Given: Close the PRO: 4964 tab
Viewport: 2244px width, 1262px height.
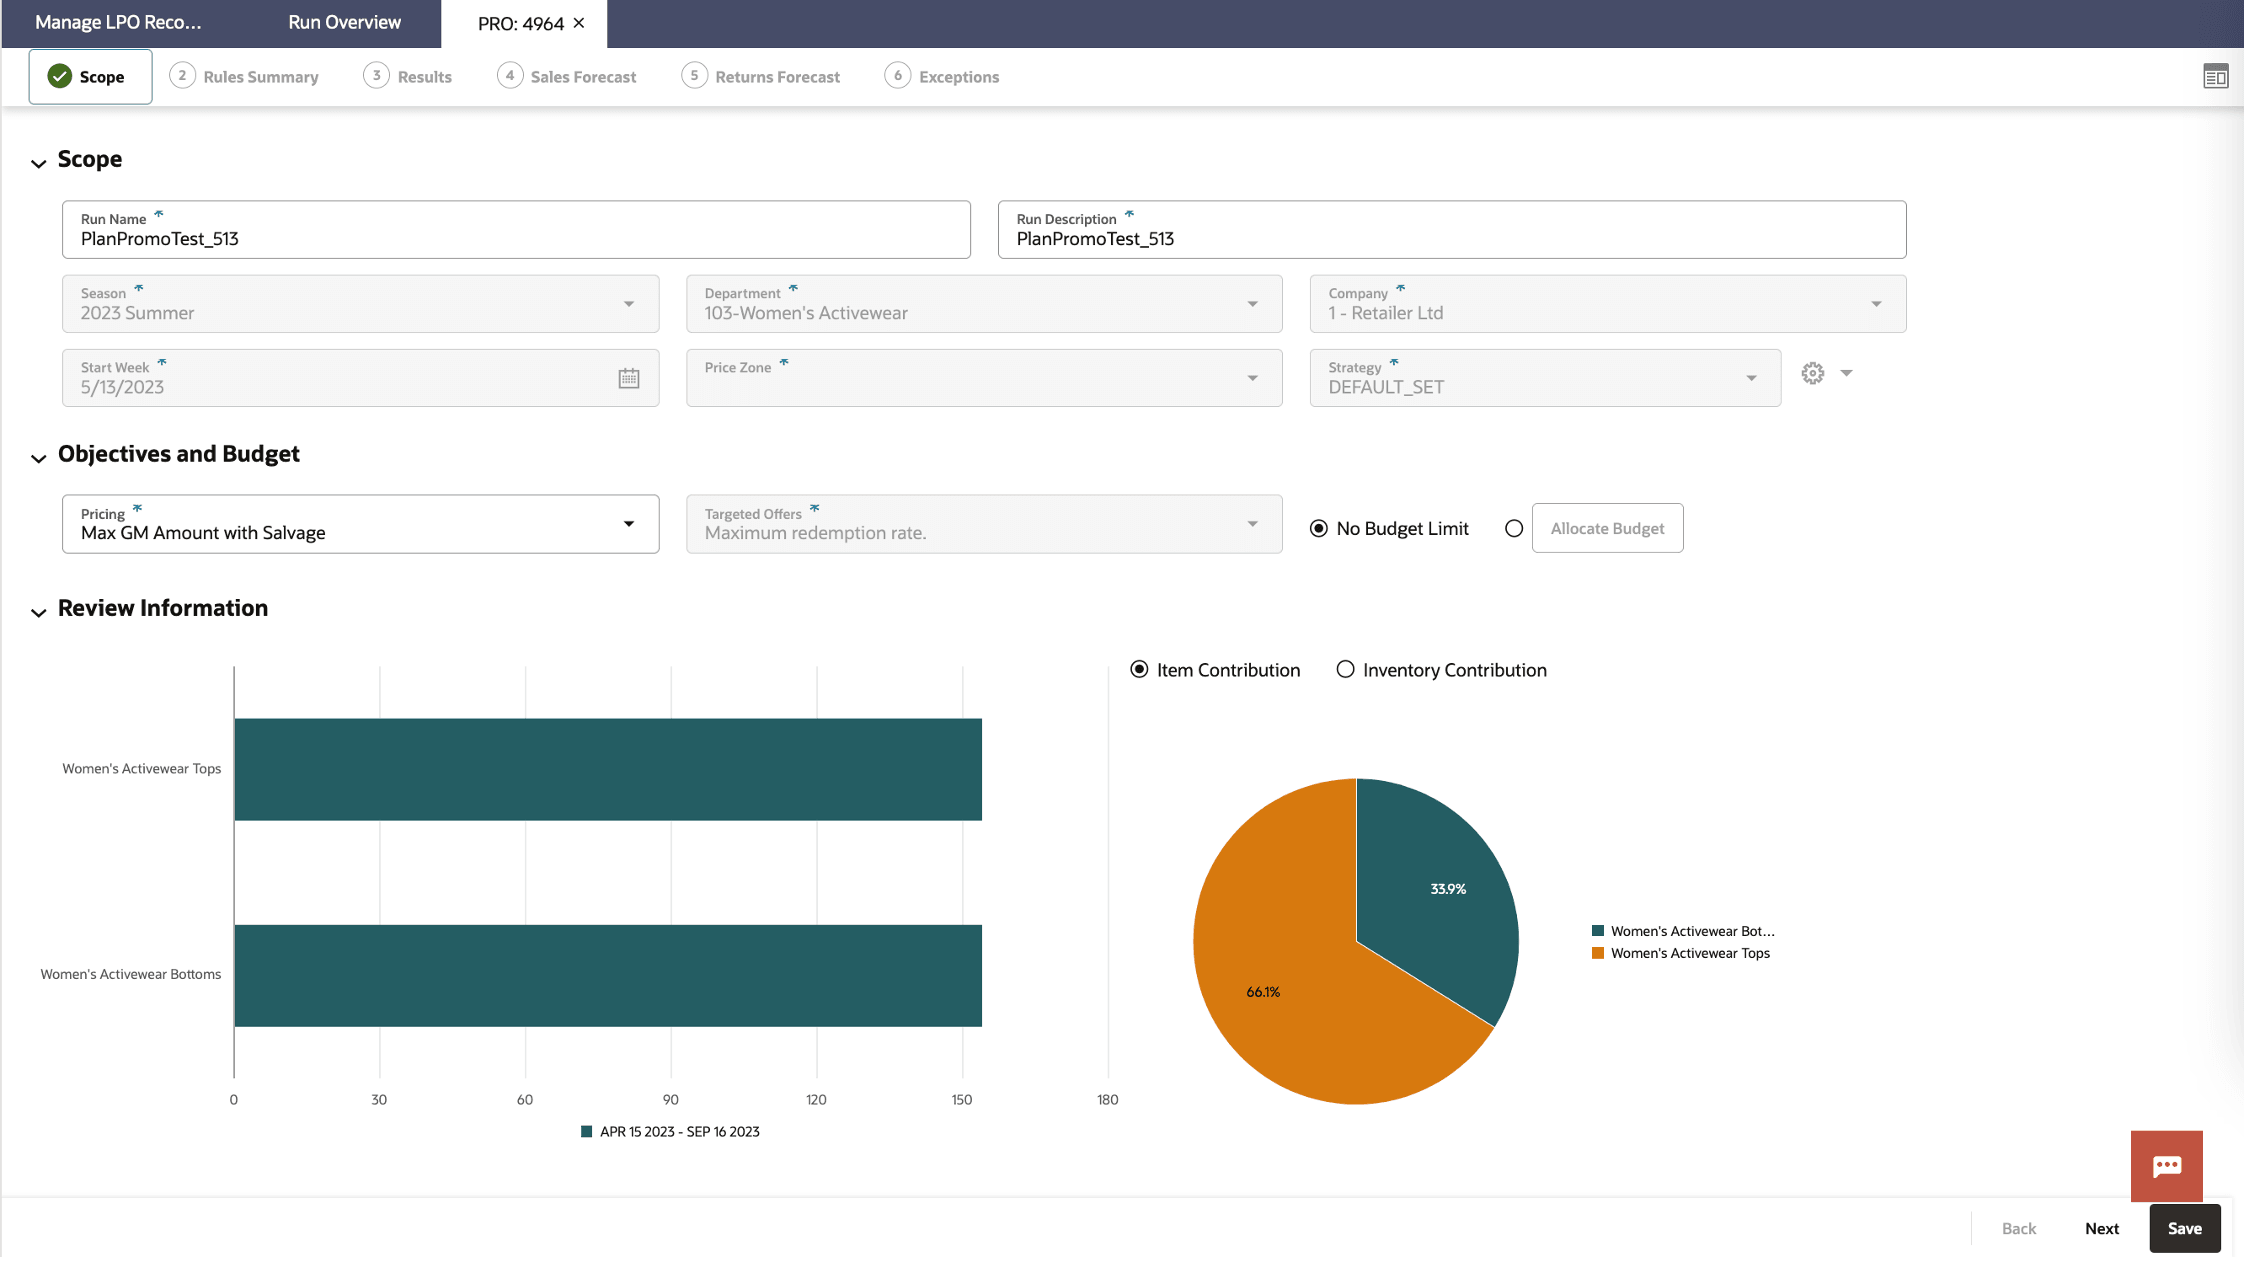Looking at the screenshot, I should pos(579,23).
